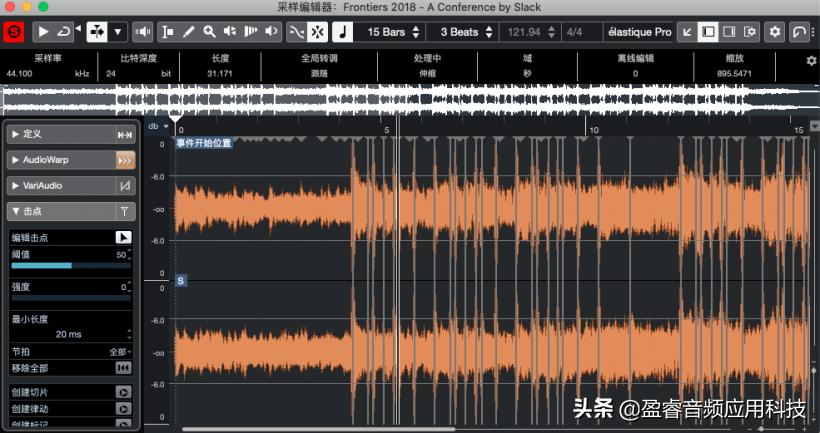Open the toolbar settings gear
Screen dimensions: 820x433
(775, 32)
